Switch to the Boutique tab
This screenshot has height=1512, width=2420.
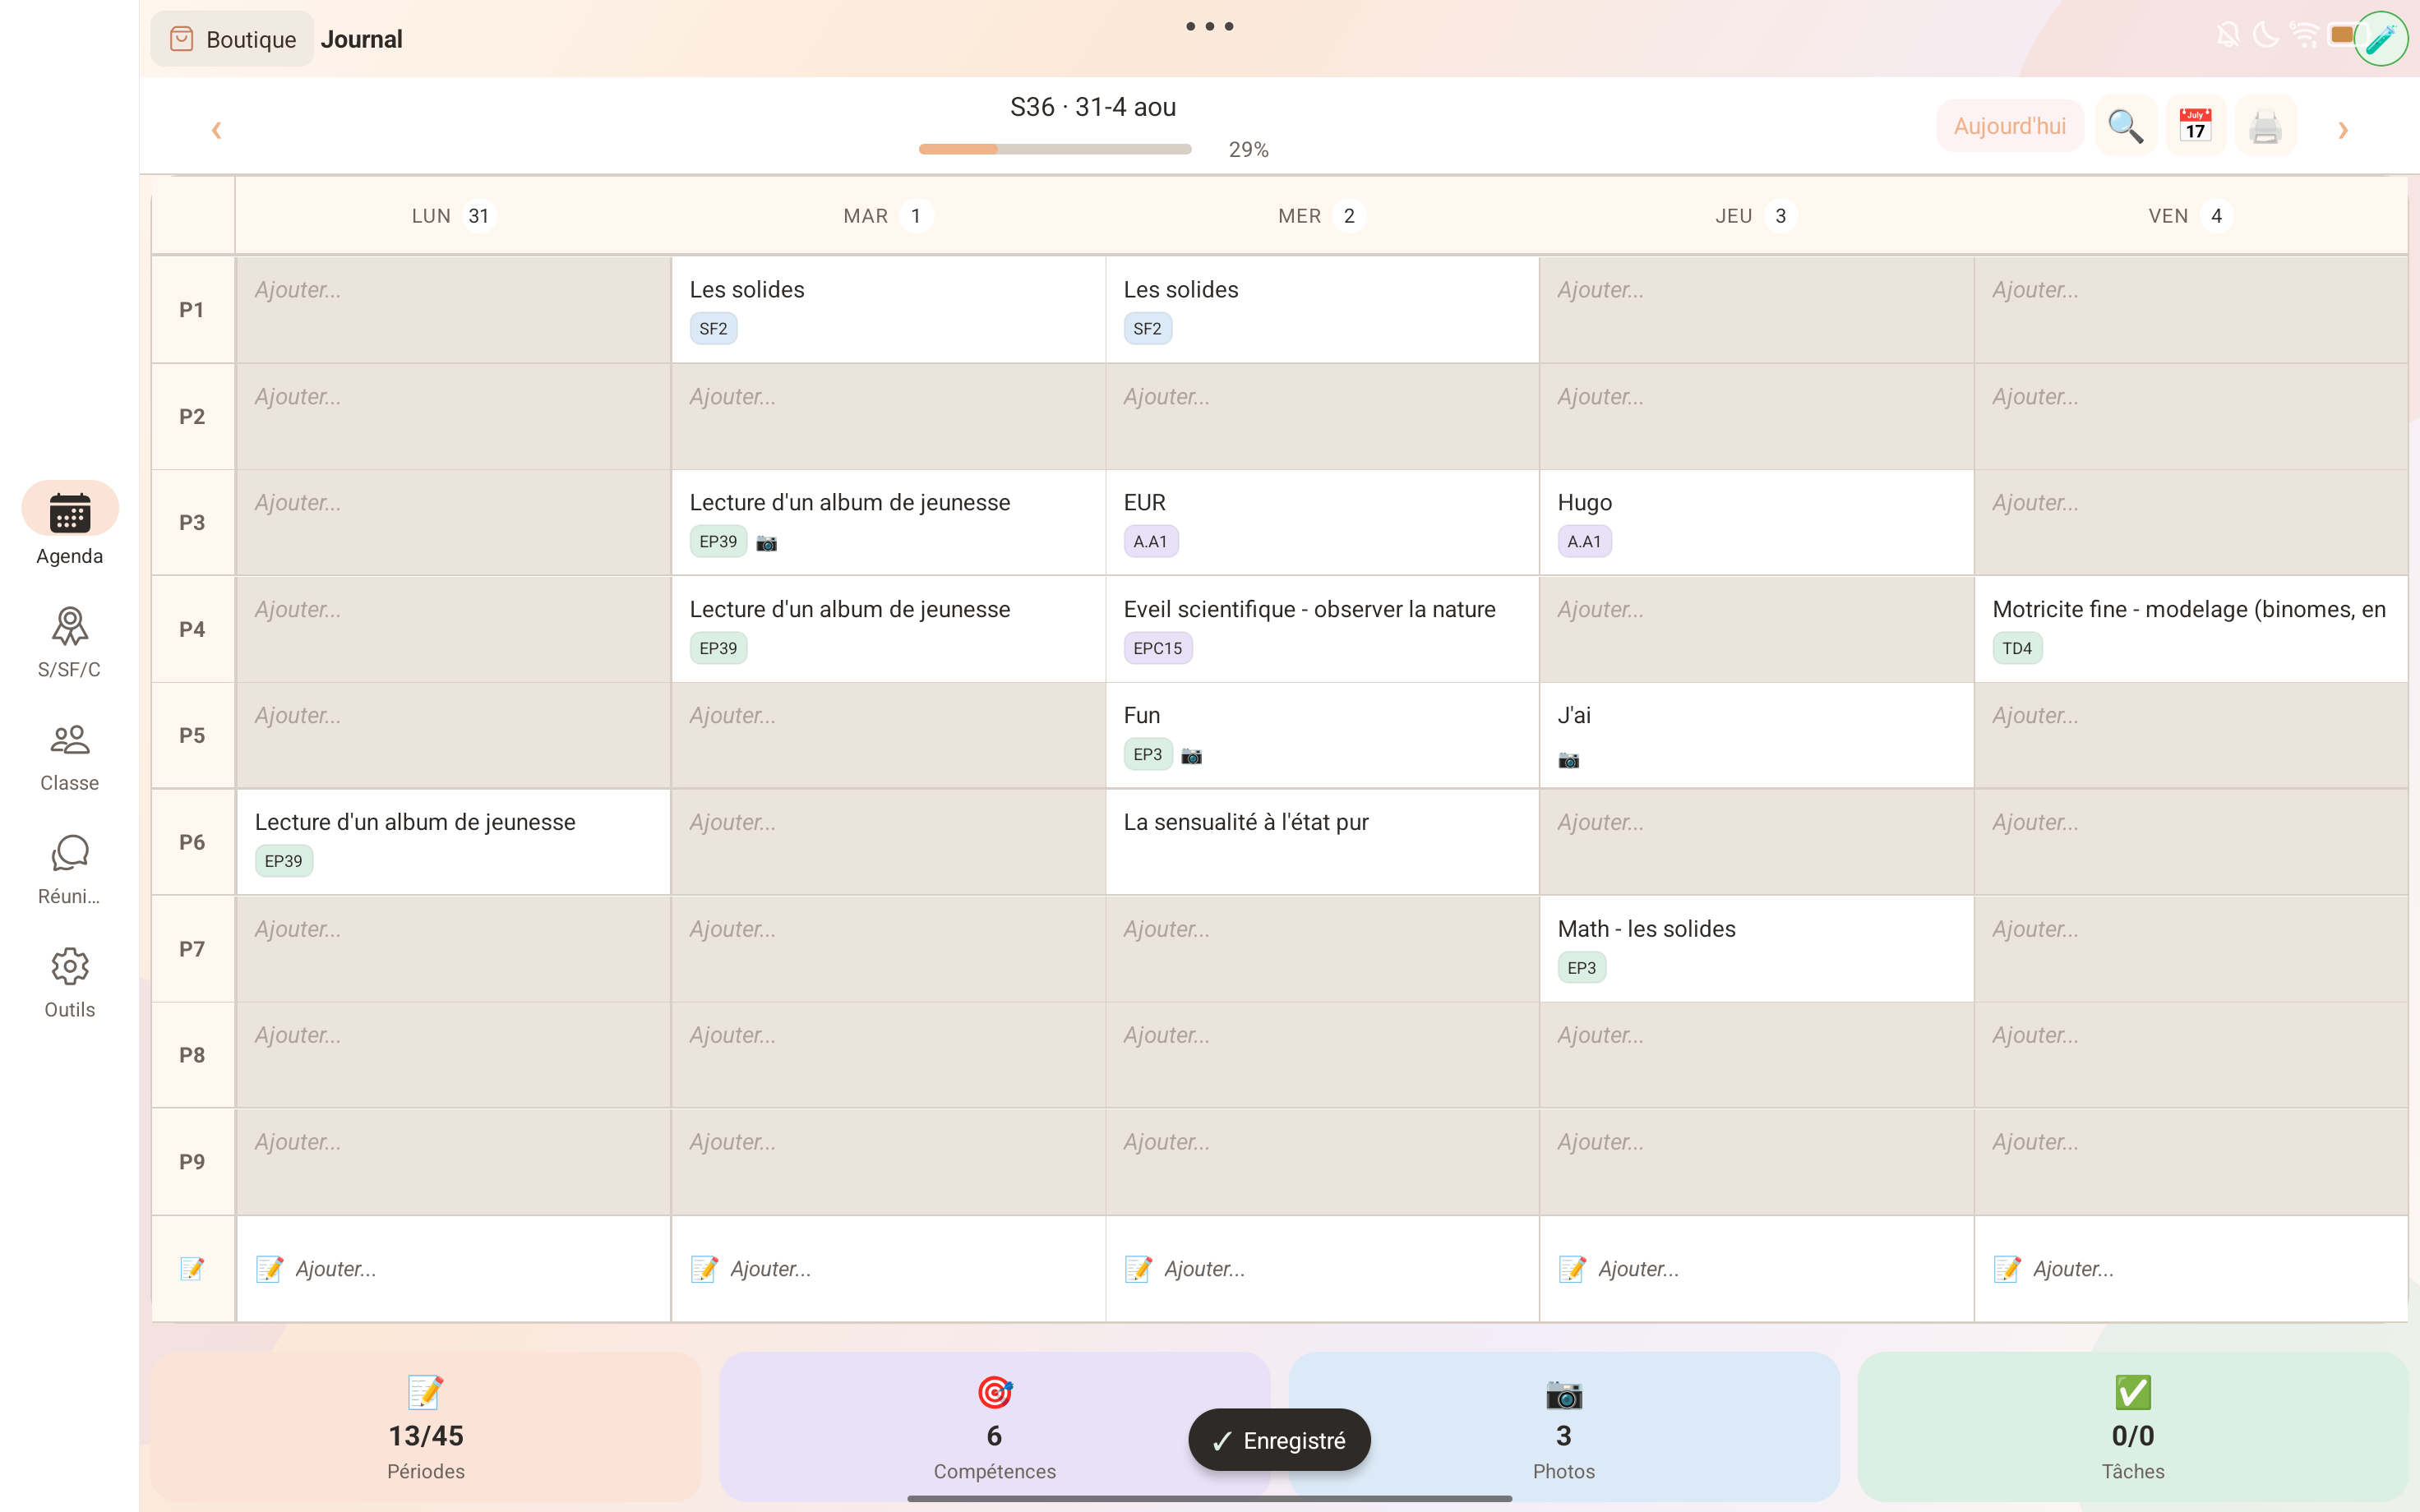click(x=233, y=39)
